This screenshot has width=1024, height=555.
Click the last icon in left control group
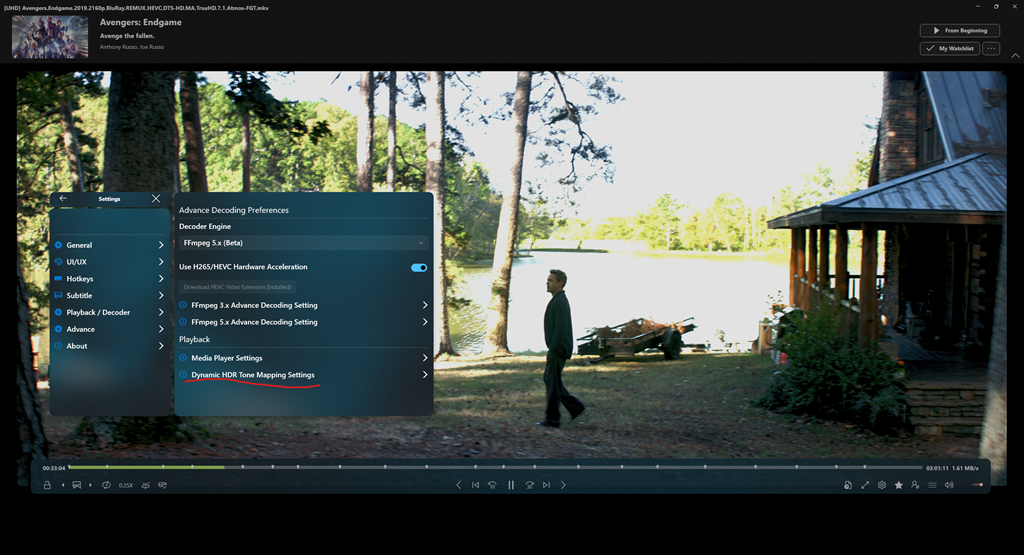click(163, 485)
